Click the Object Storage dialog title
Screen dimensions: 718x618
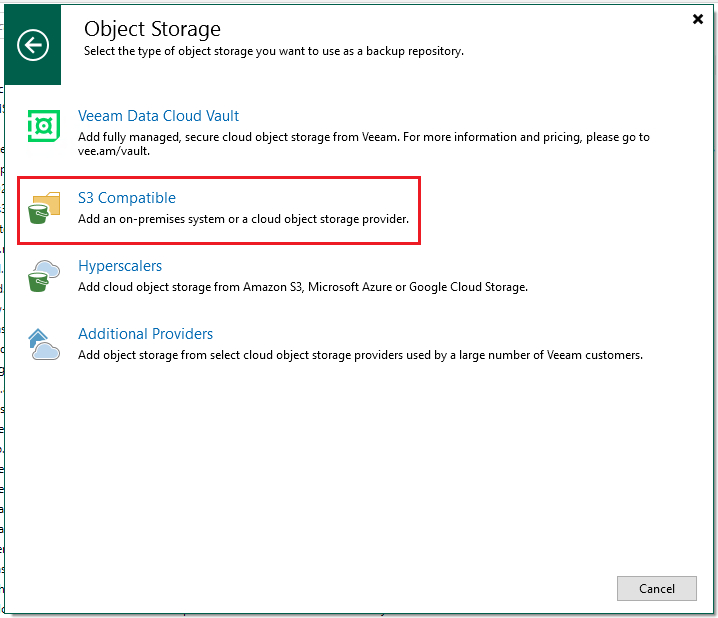tap(152, 29)
